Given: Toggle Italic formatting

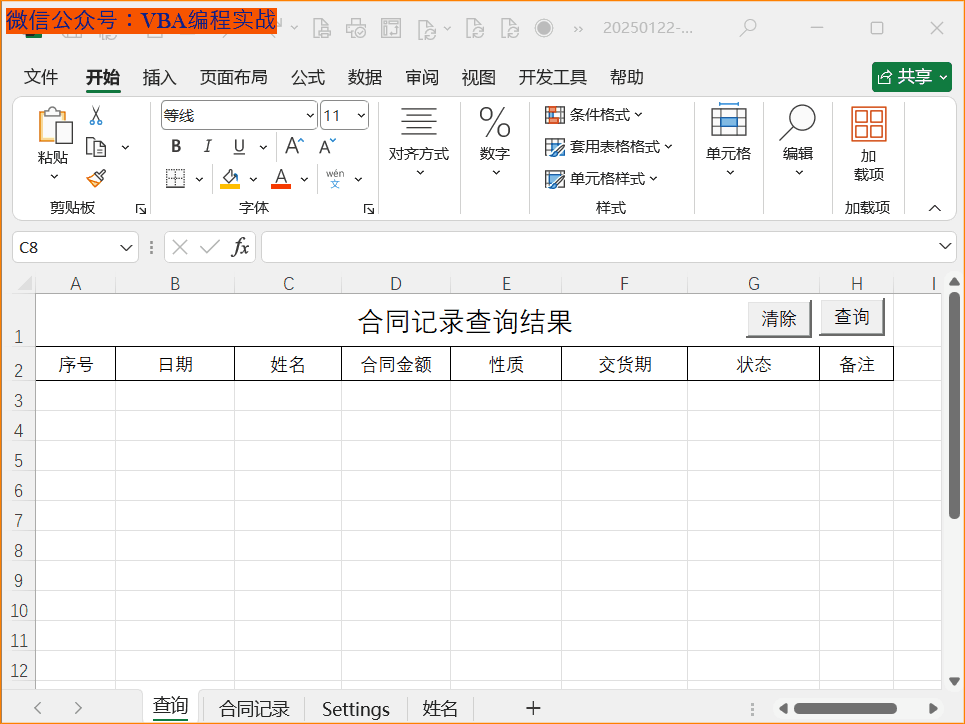Looking at the screenshot, I should [207, 147].
